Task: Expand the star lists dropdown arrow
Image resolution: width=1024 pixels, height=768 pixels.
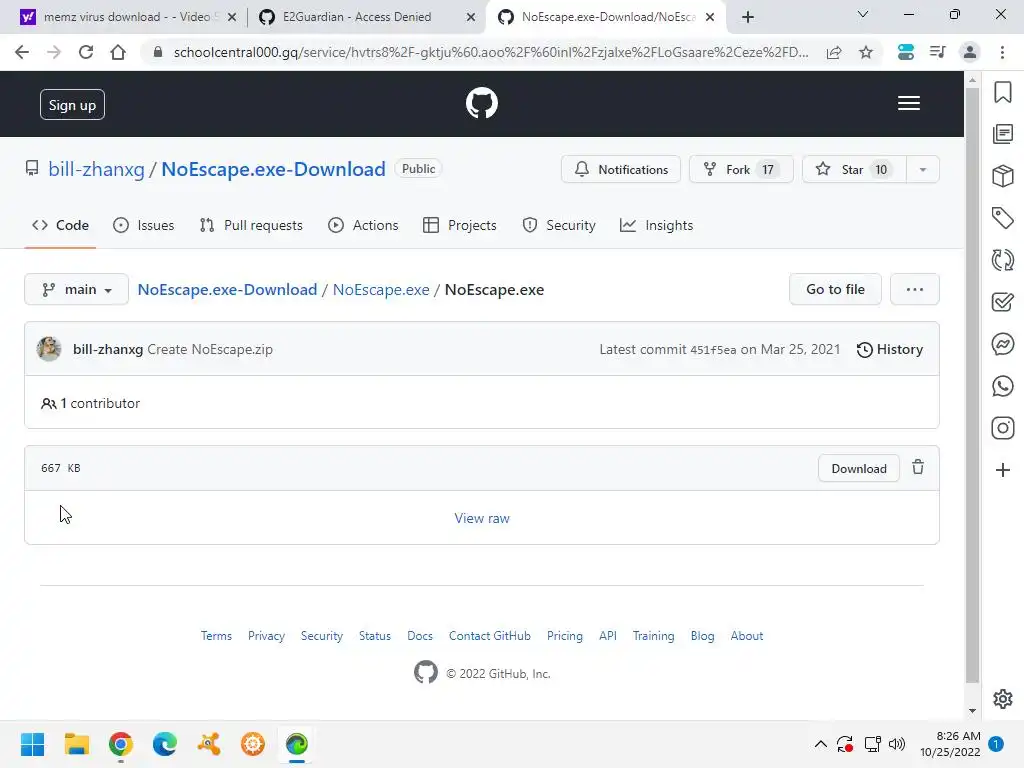Action: point(923,169)
